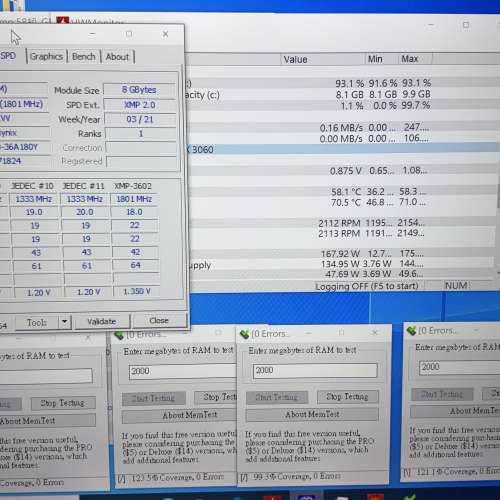Click the '99.3% Coverage, 0 Errors' status text
Viewport: 500px width, 500px height.
(297, 476)
